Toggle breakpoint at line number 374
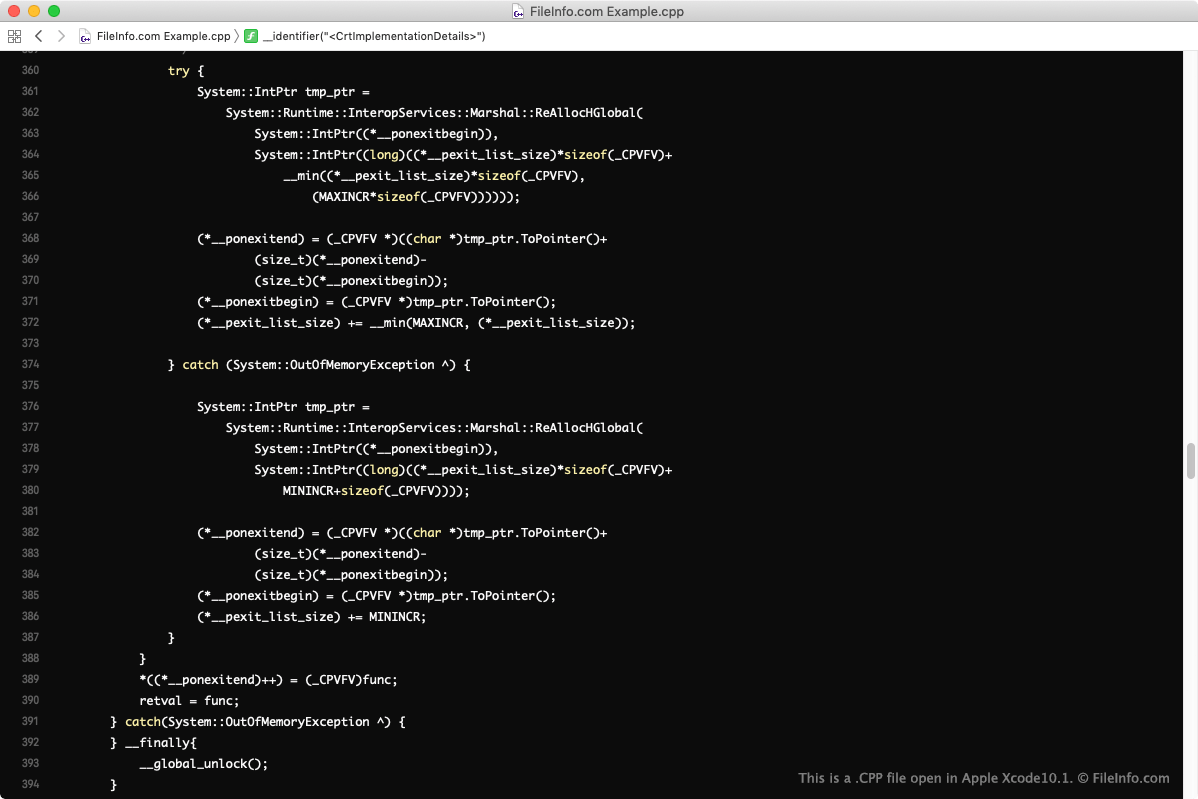Image resolution: width=1198 pixels, height=799 pixels. click(x=30, y=365)
